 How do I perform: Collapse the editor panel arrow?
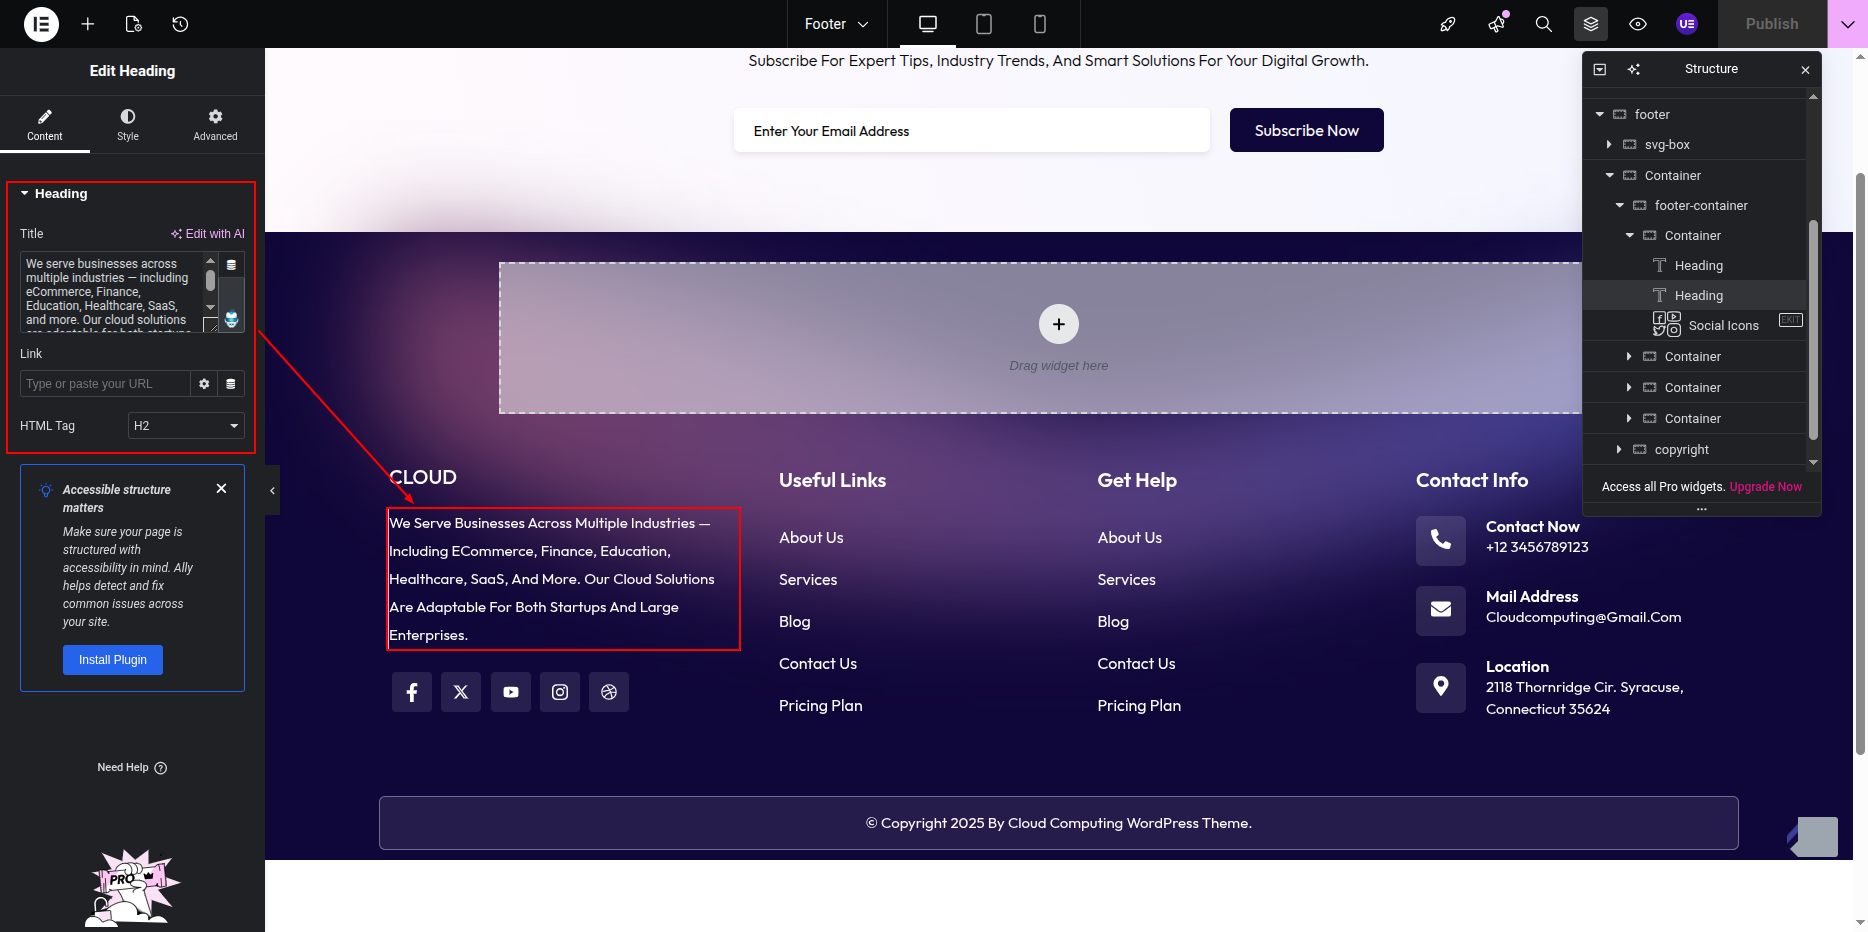pos(272,491)
